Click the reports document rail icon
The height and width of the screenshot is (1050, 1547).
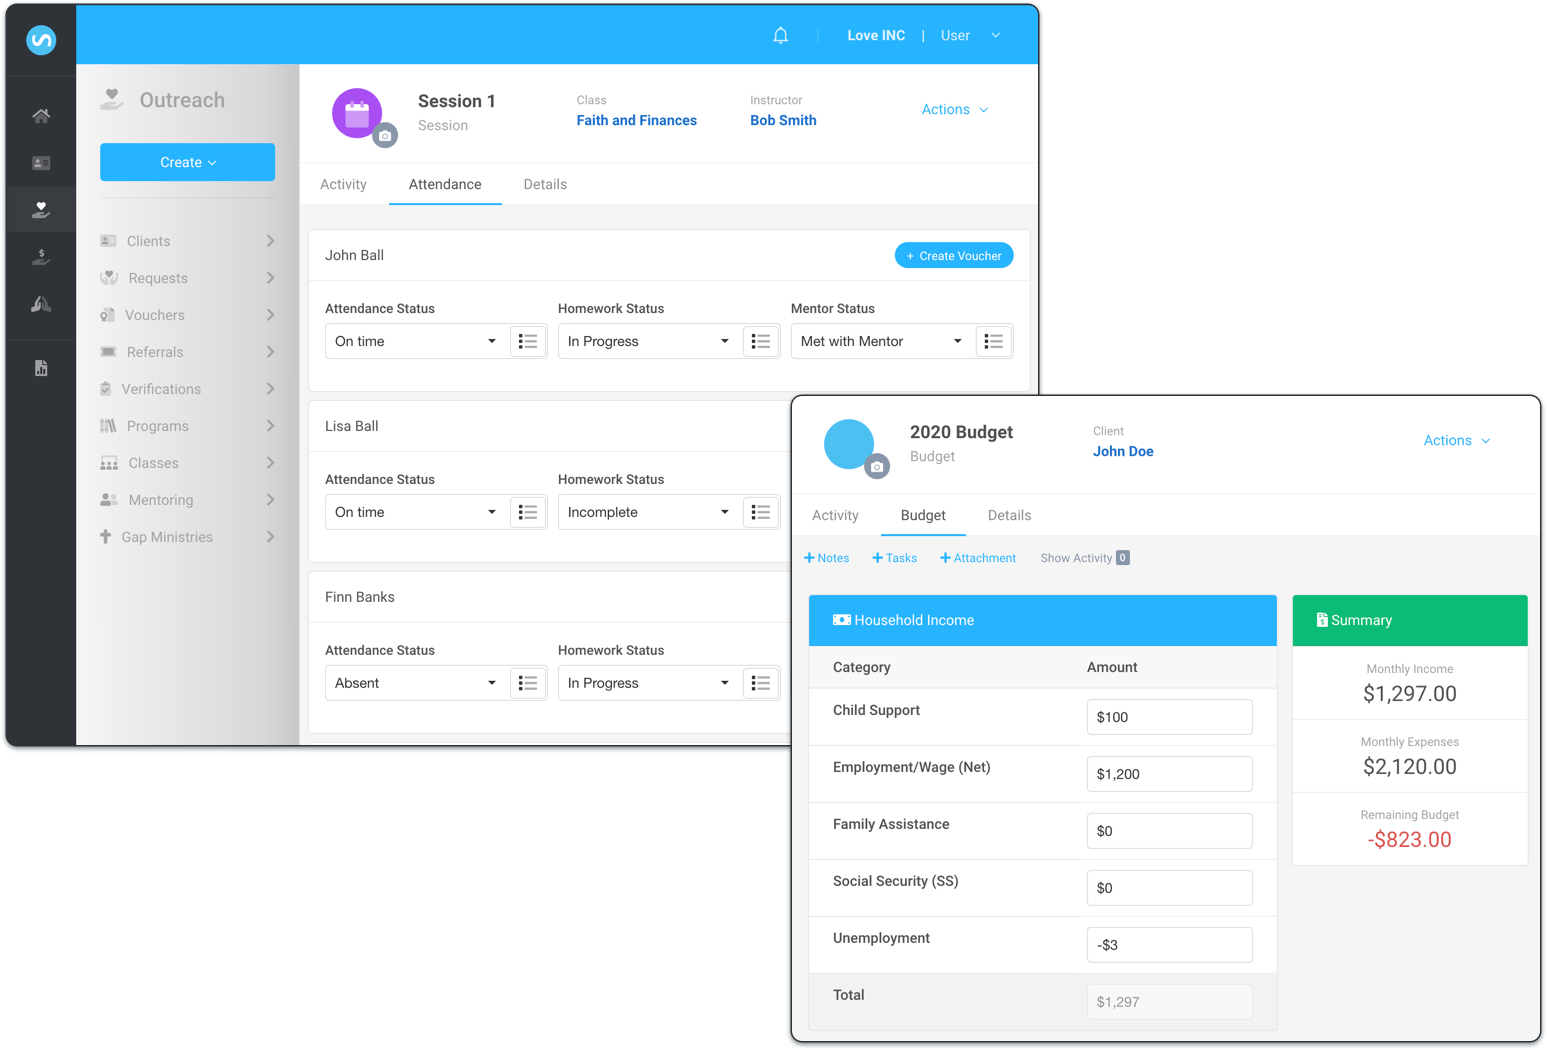pos(41,368)
